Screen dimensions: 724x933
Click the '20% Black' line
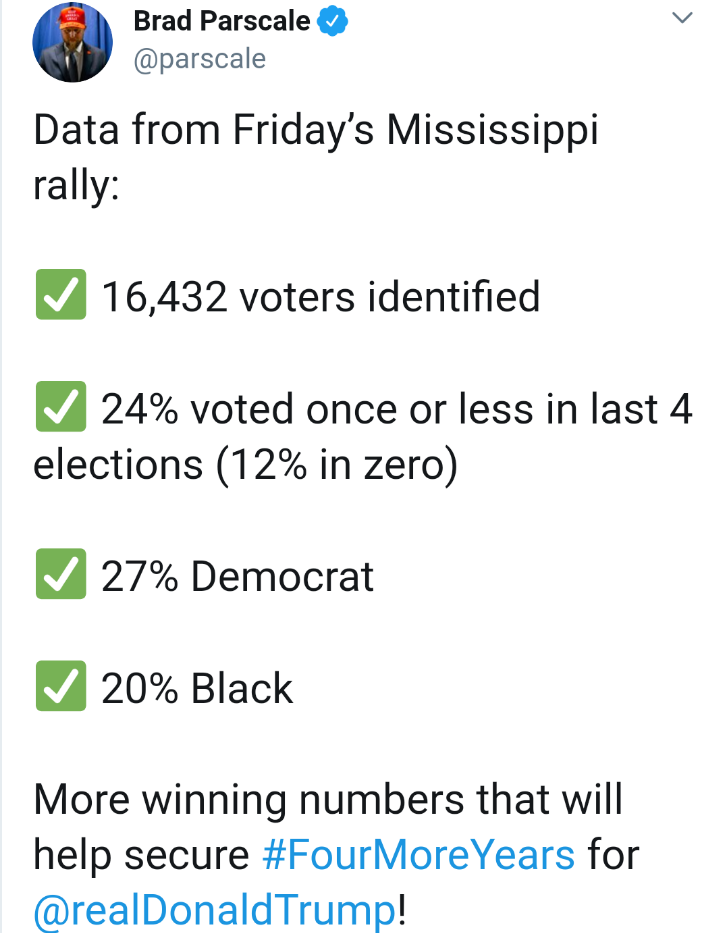point(197,688)
